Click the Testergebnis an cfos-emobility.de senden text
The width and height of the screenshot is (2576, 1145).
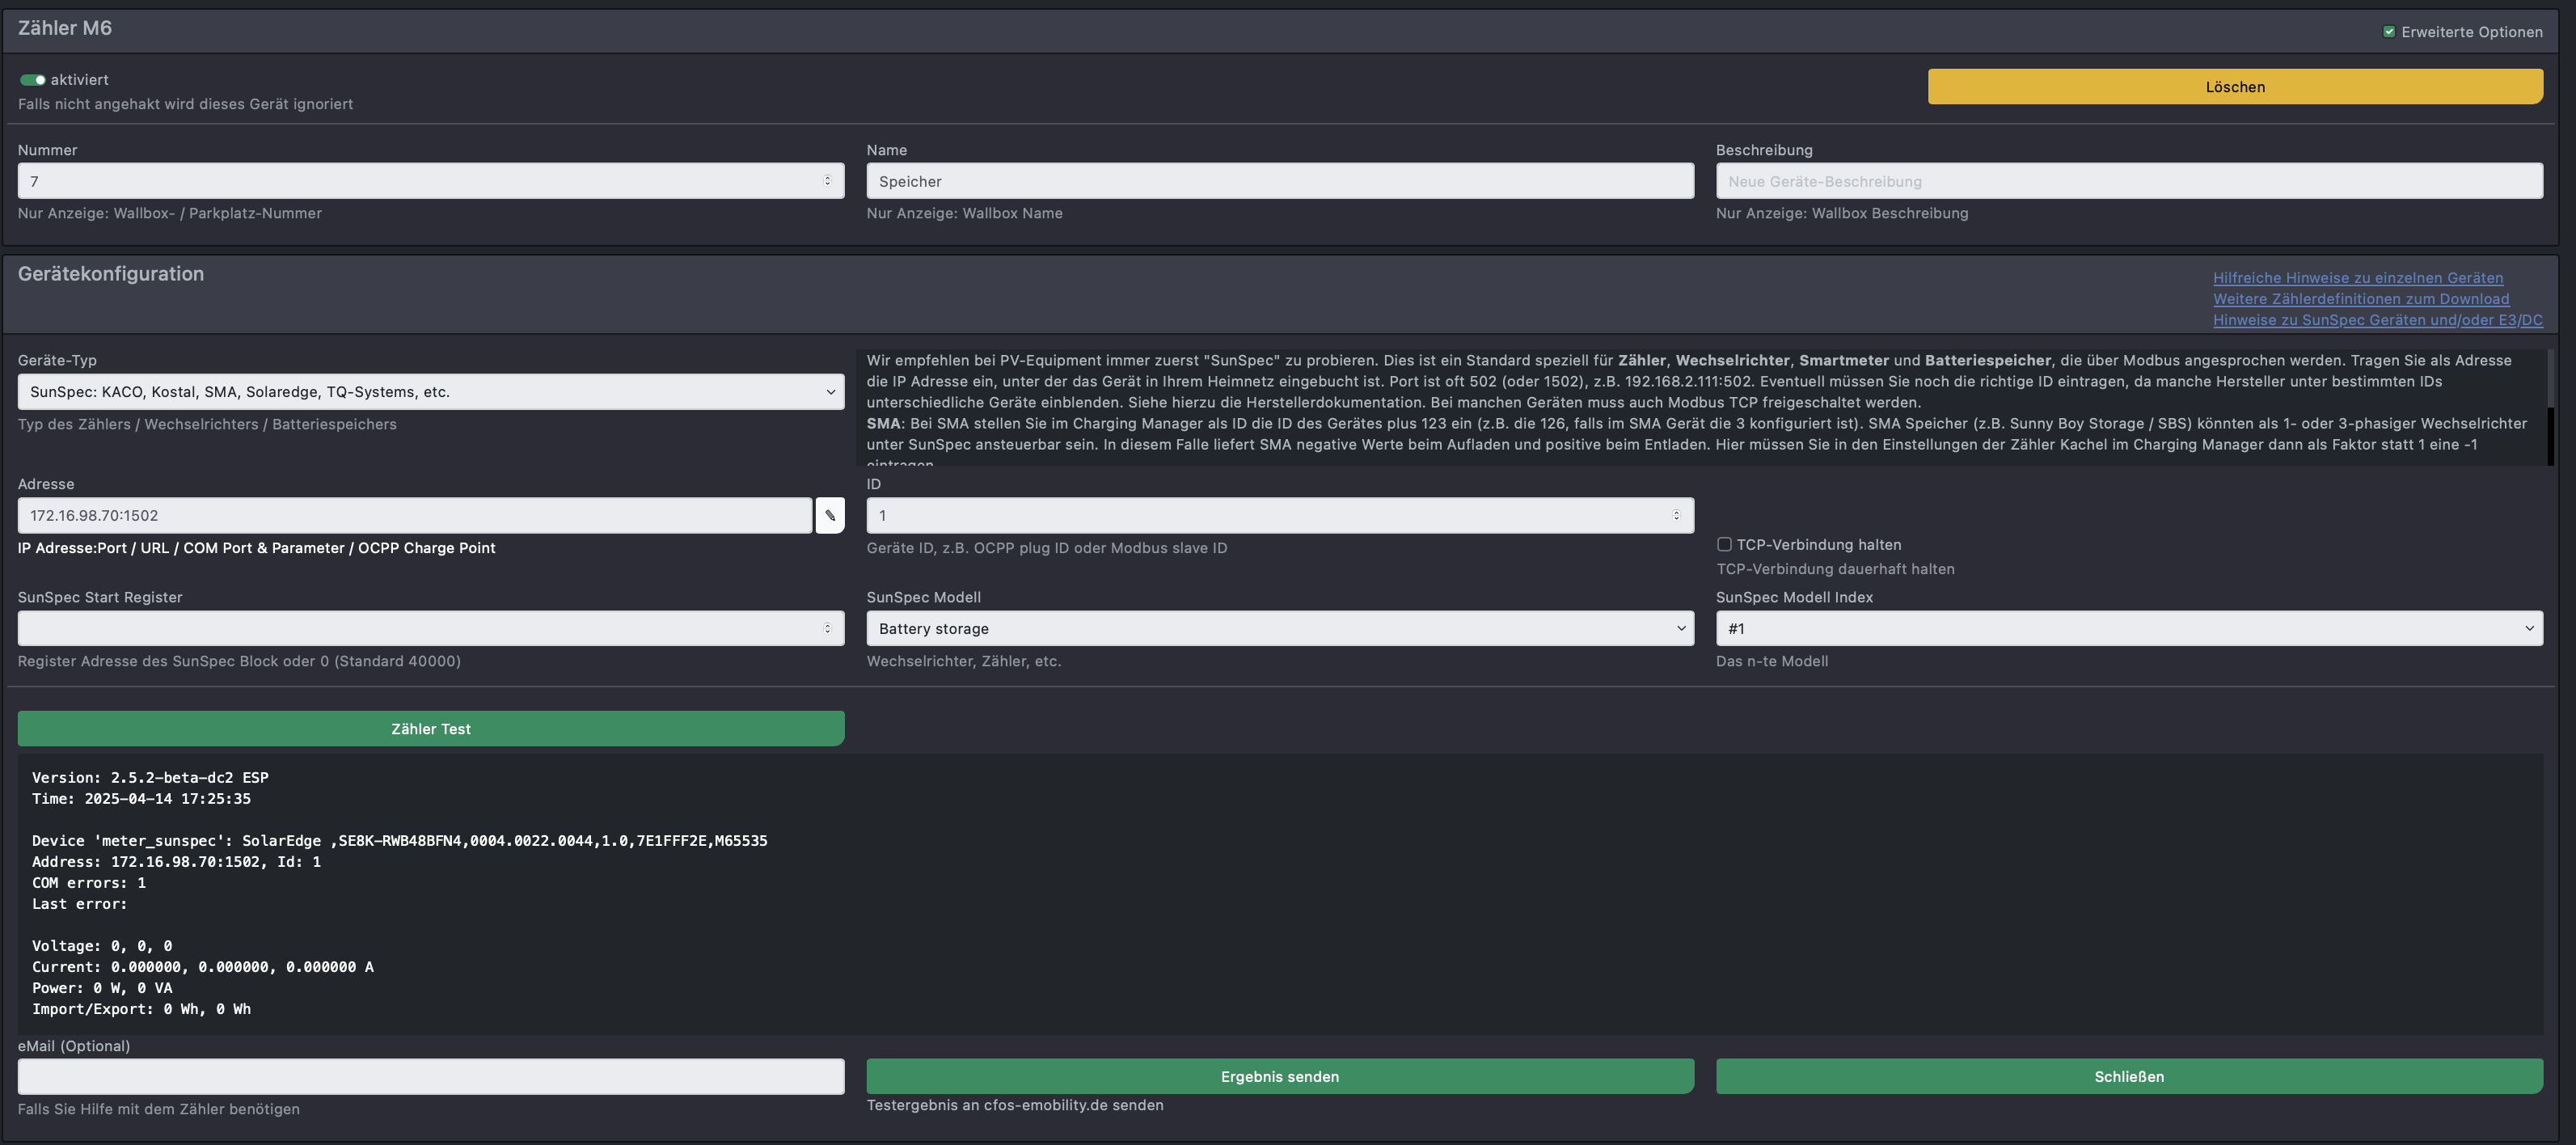[1015, 1105]
